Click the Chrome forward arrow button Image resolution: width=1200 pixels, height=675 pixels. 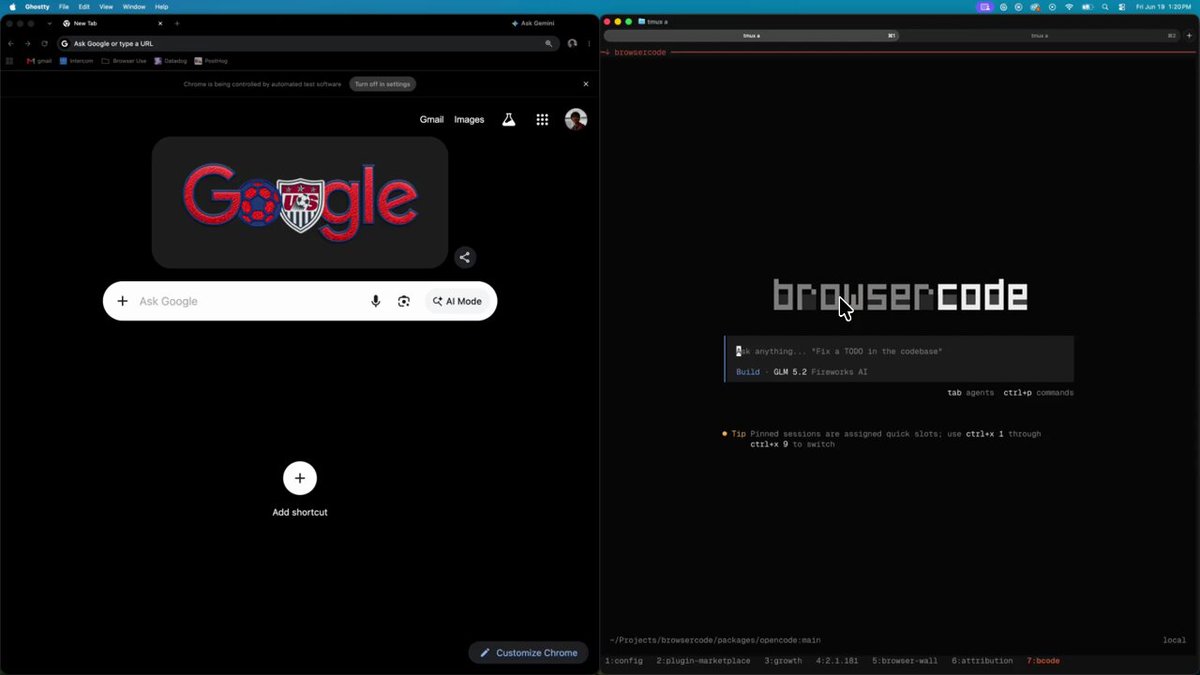click(27, 44)
